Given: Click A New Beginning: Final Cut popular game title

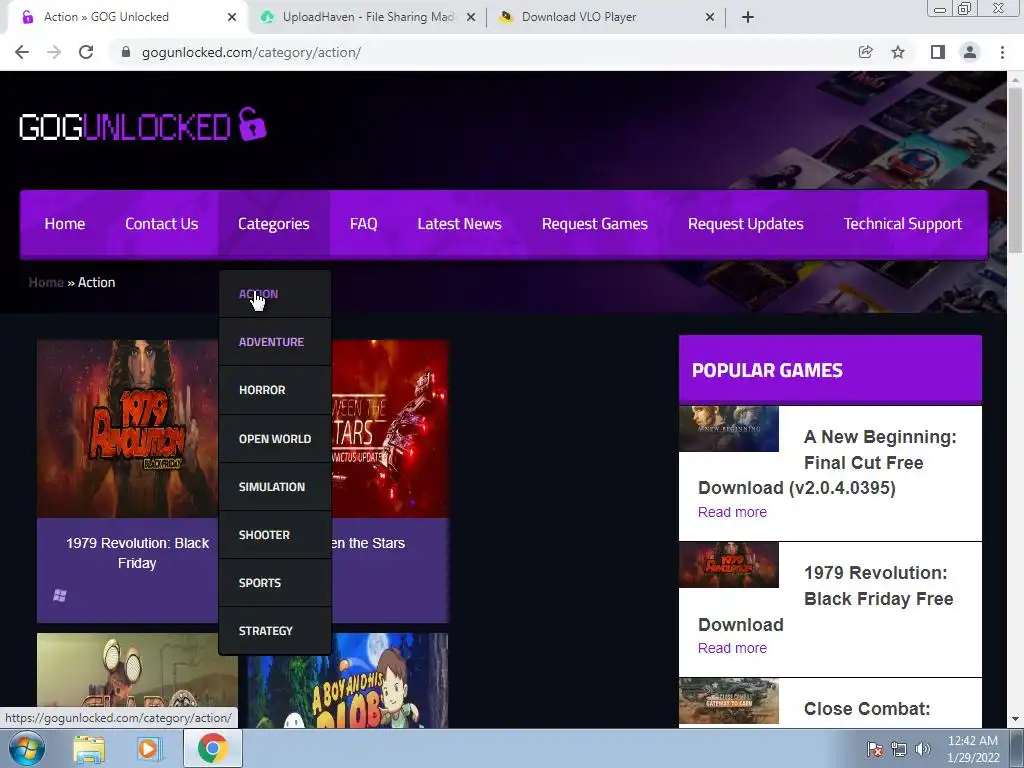Looking at the screenshot, I should coord(827,462).
